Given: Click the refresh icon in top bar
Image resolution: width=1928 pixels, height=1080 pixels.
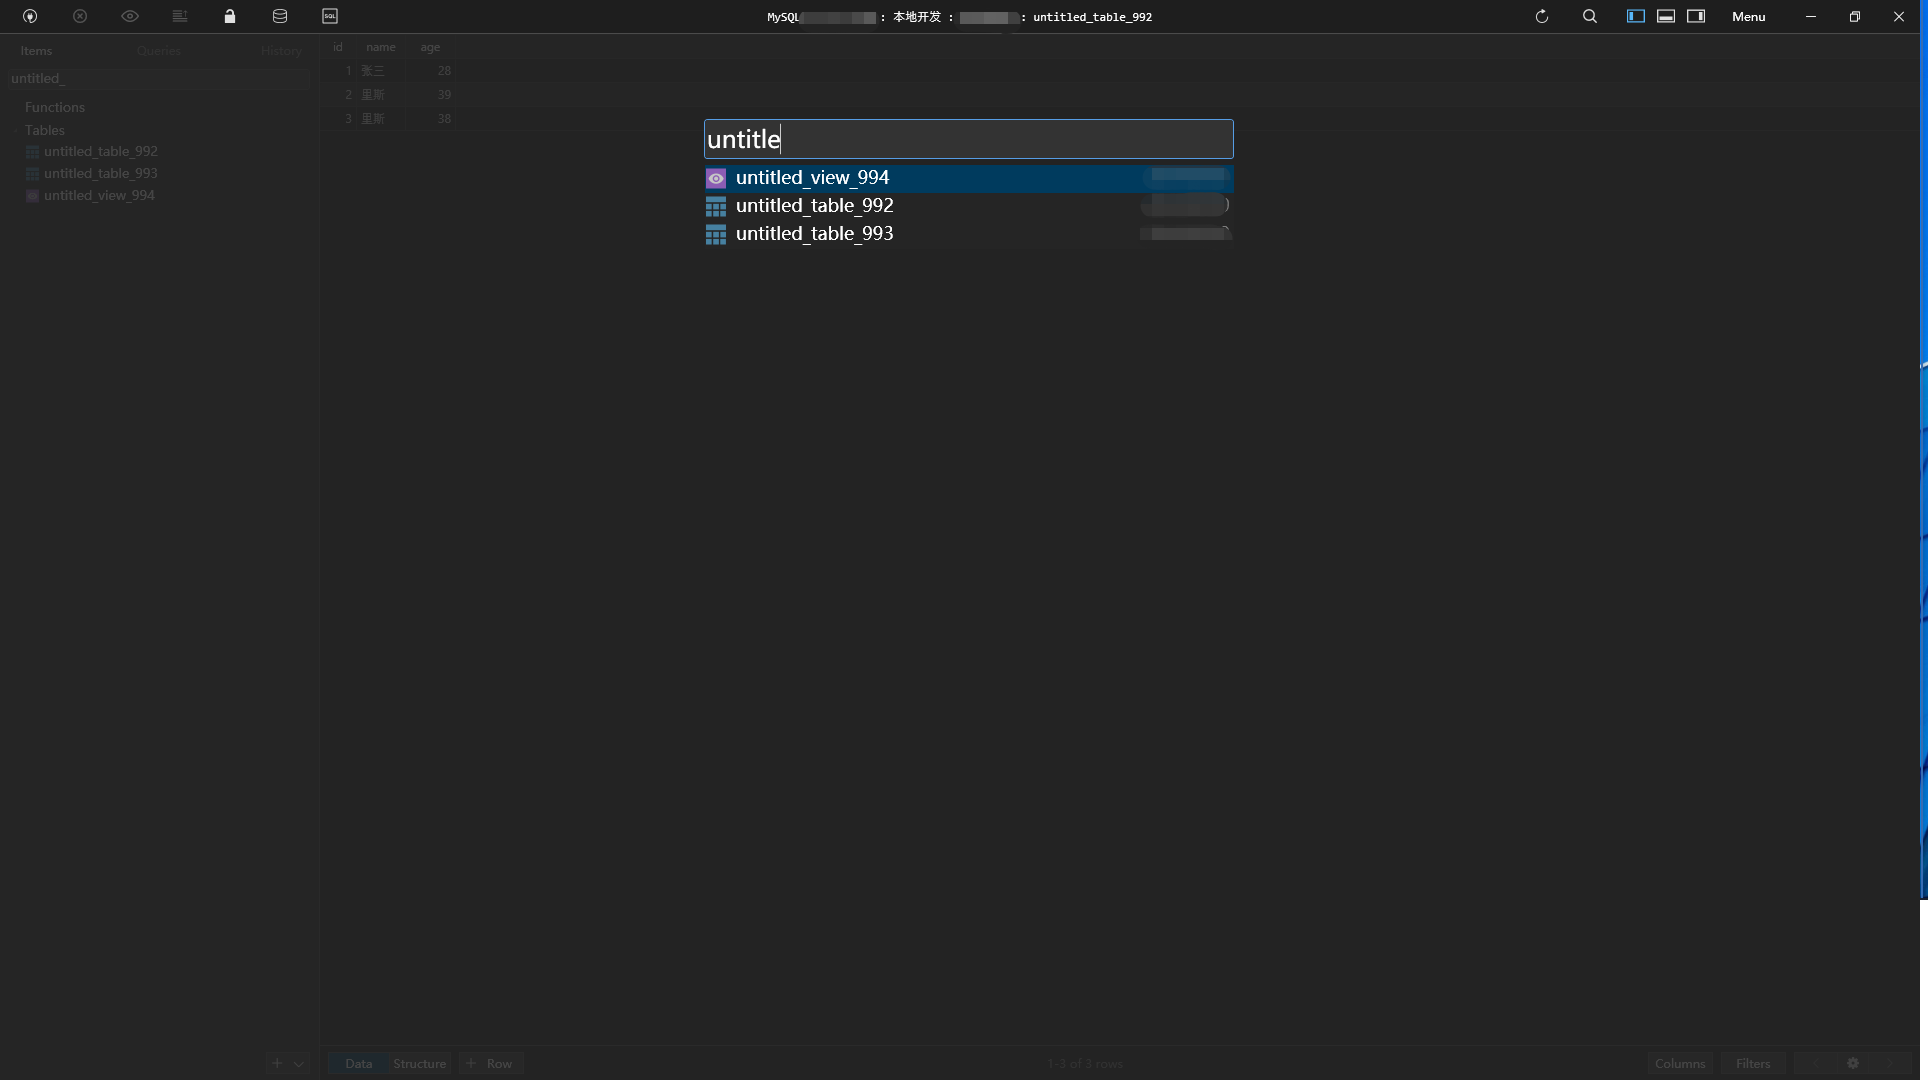Looking at the screenshot, I should (x=1541, y=16).
